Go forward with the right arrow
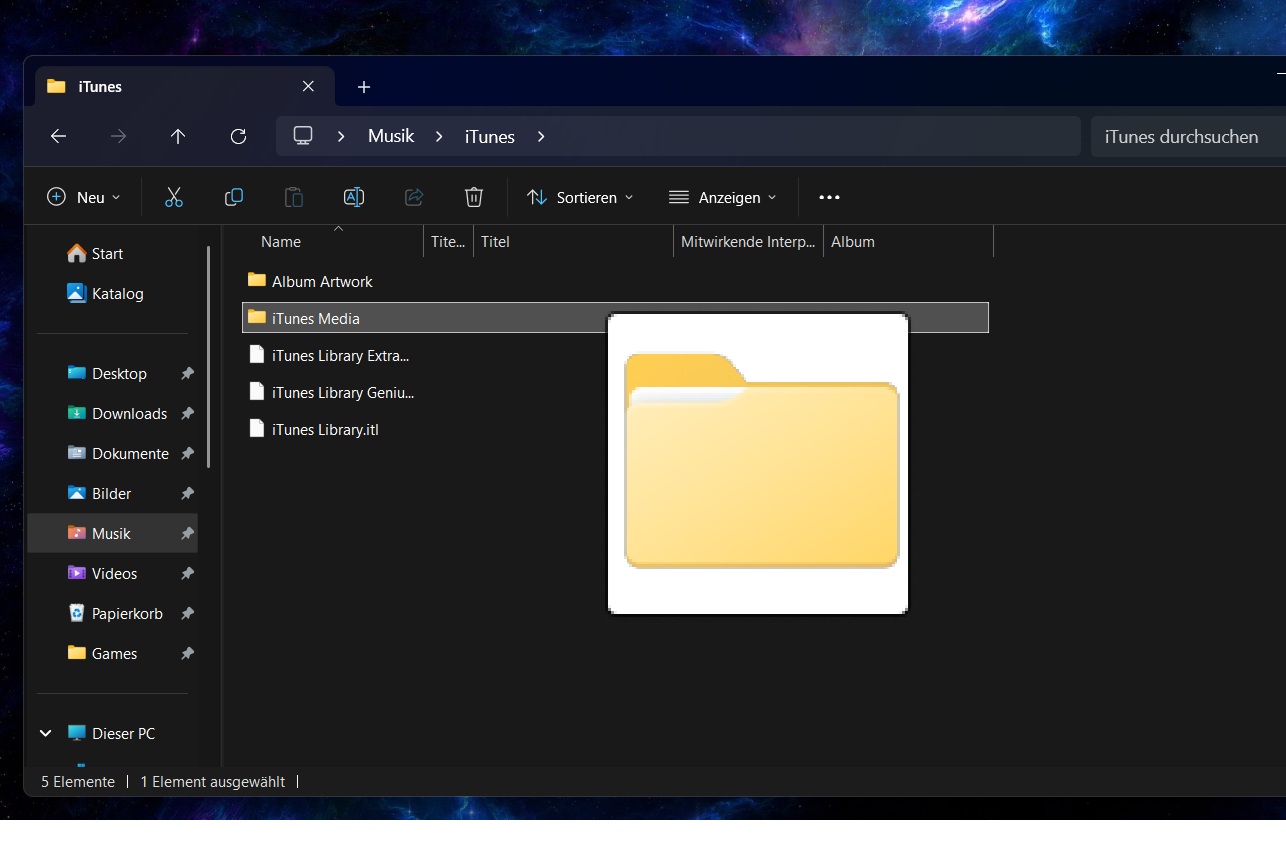The image size is (1286, 858). pos(118,137)
